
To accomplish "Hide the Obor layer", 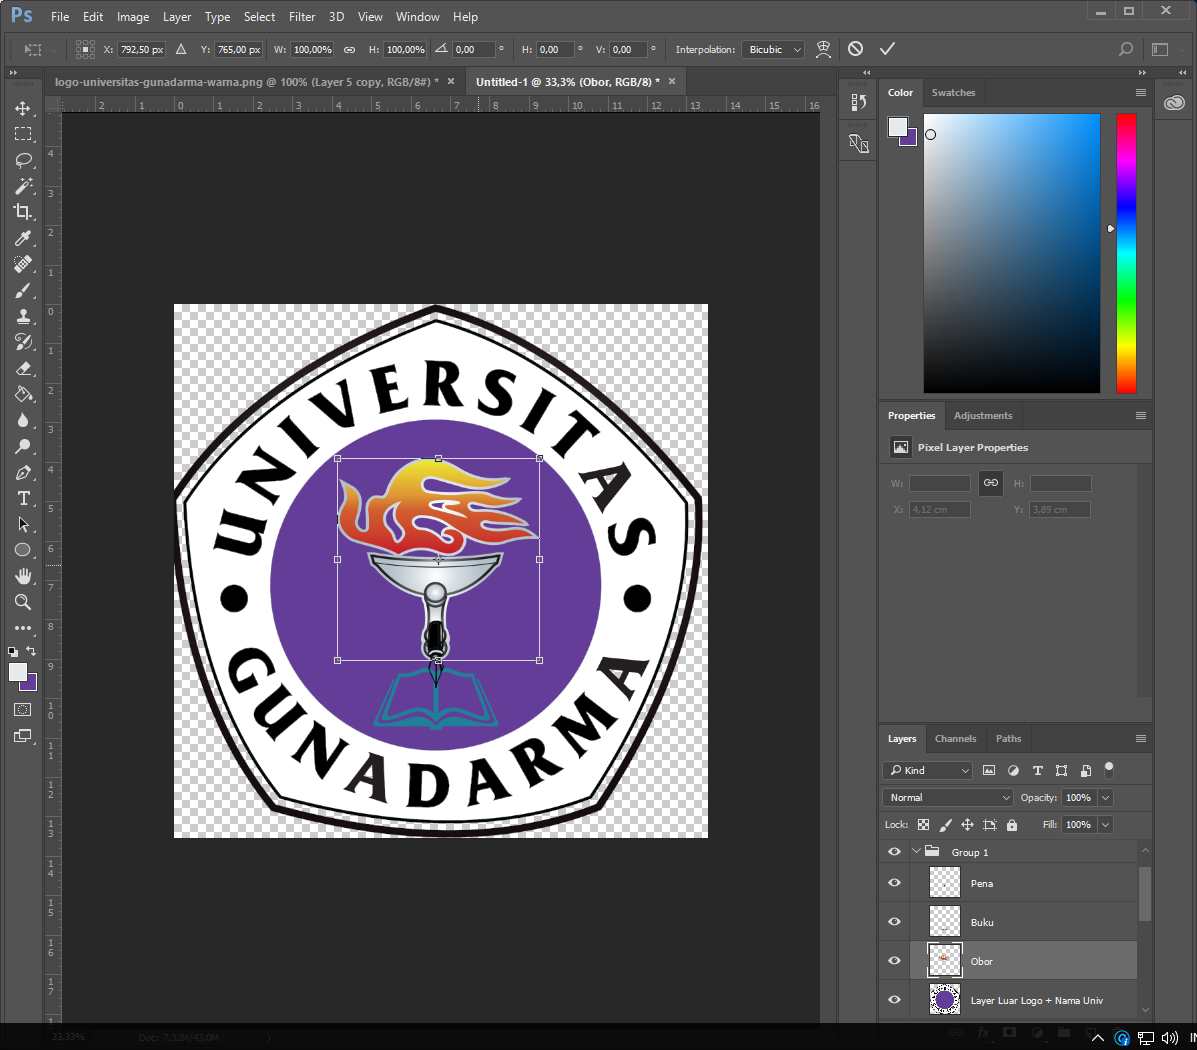I will point(894,960).
